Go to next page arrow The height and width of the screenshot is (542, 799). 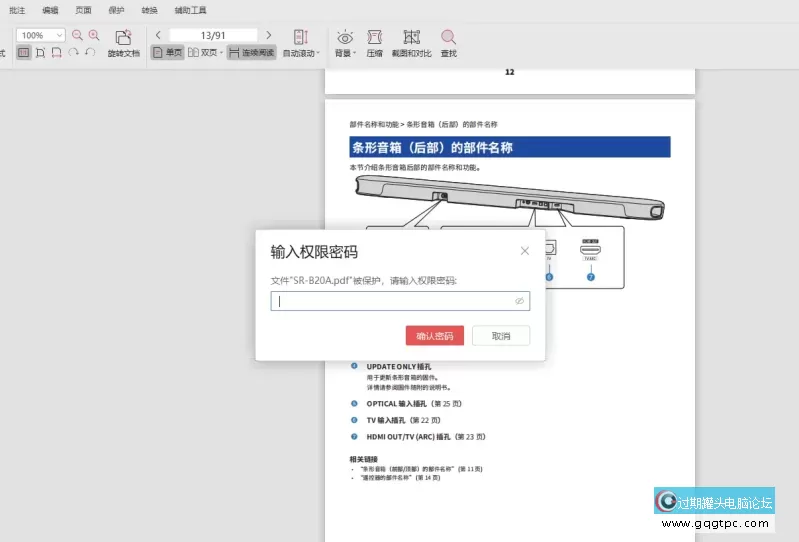(x=269, y=35)
